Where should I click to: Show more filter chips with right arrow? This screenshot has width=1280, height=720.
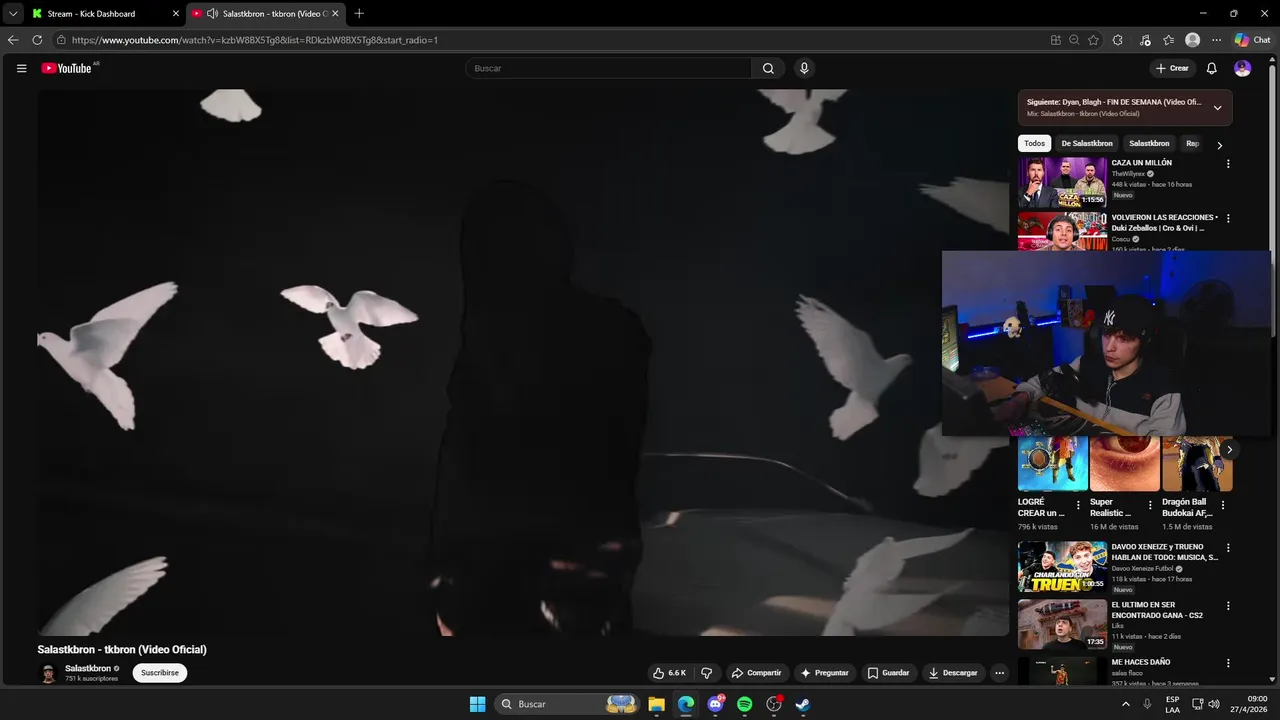pyautogui.click(x=1219, y=145)
